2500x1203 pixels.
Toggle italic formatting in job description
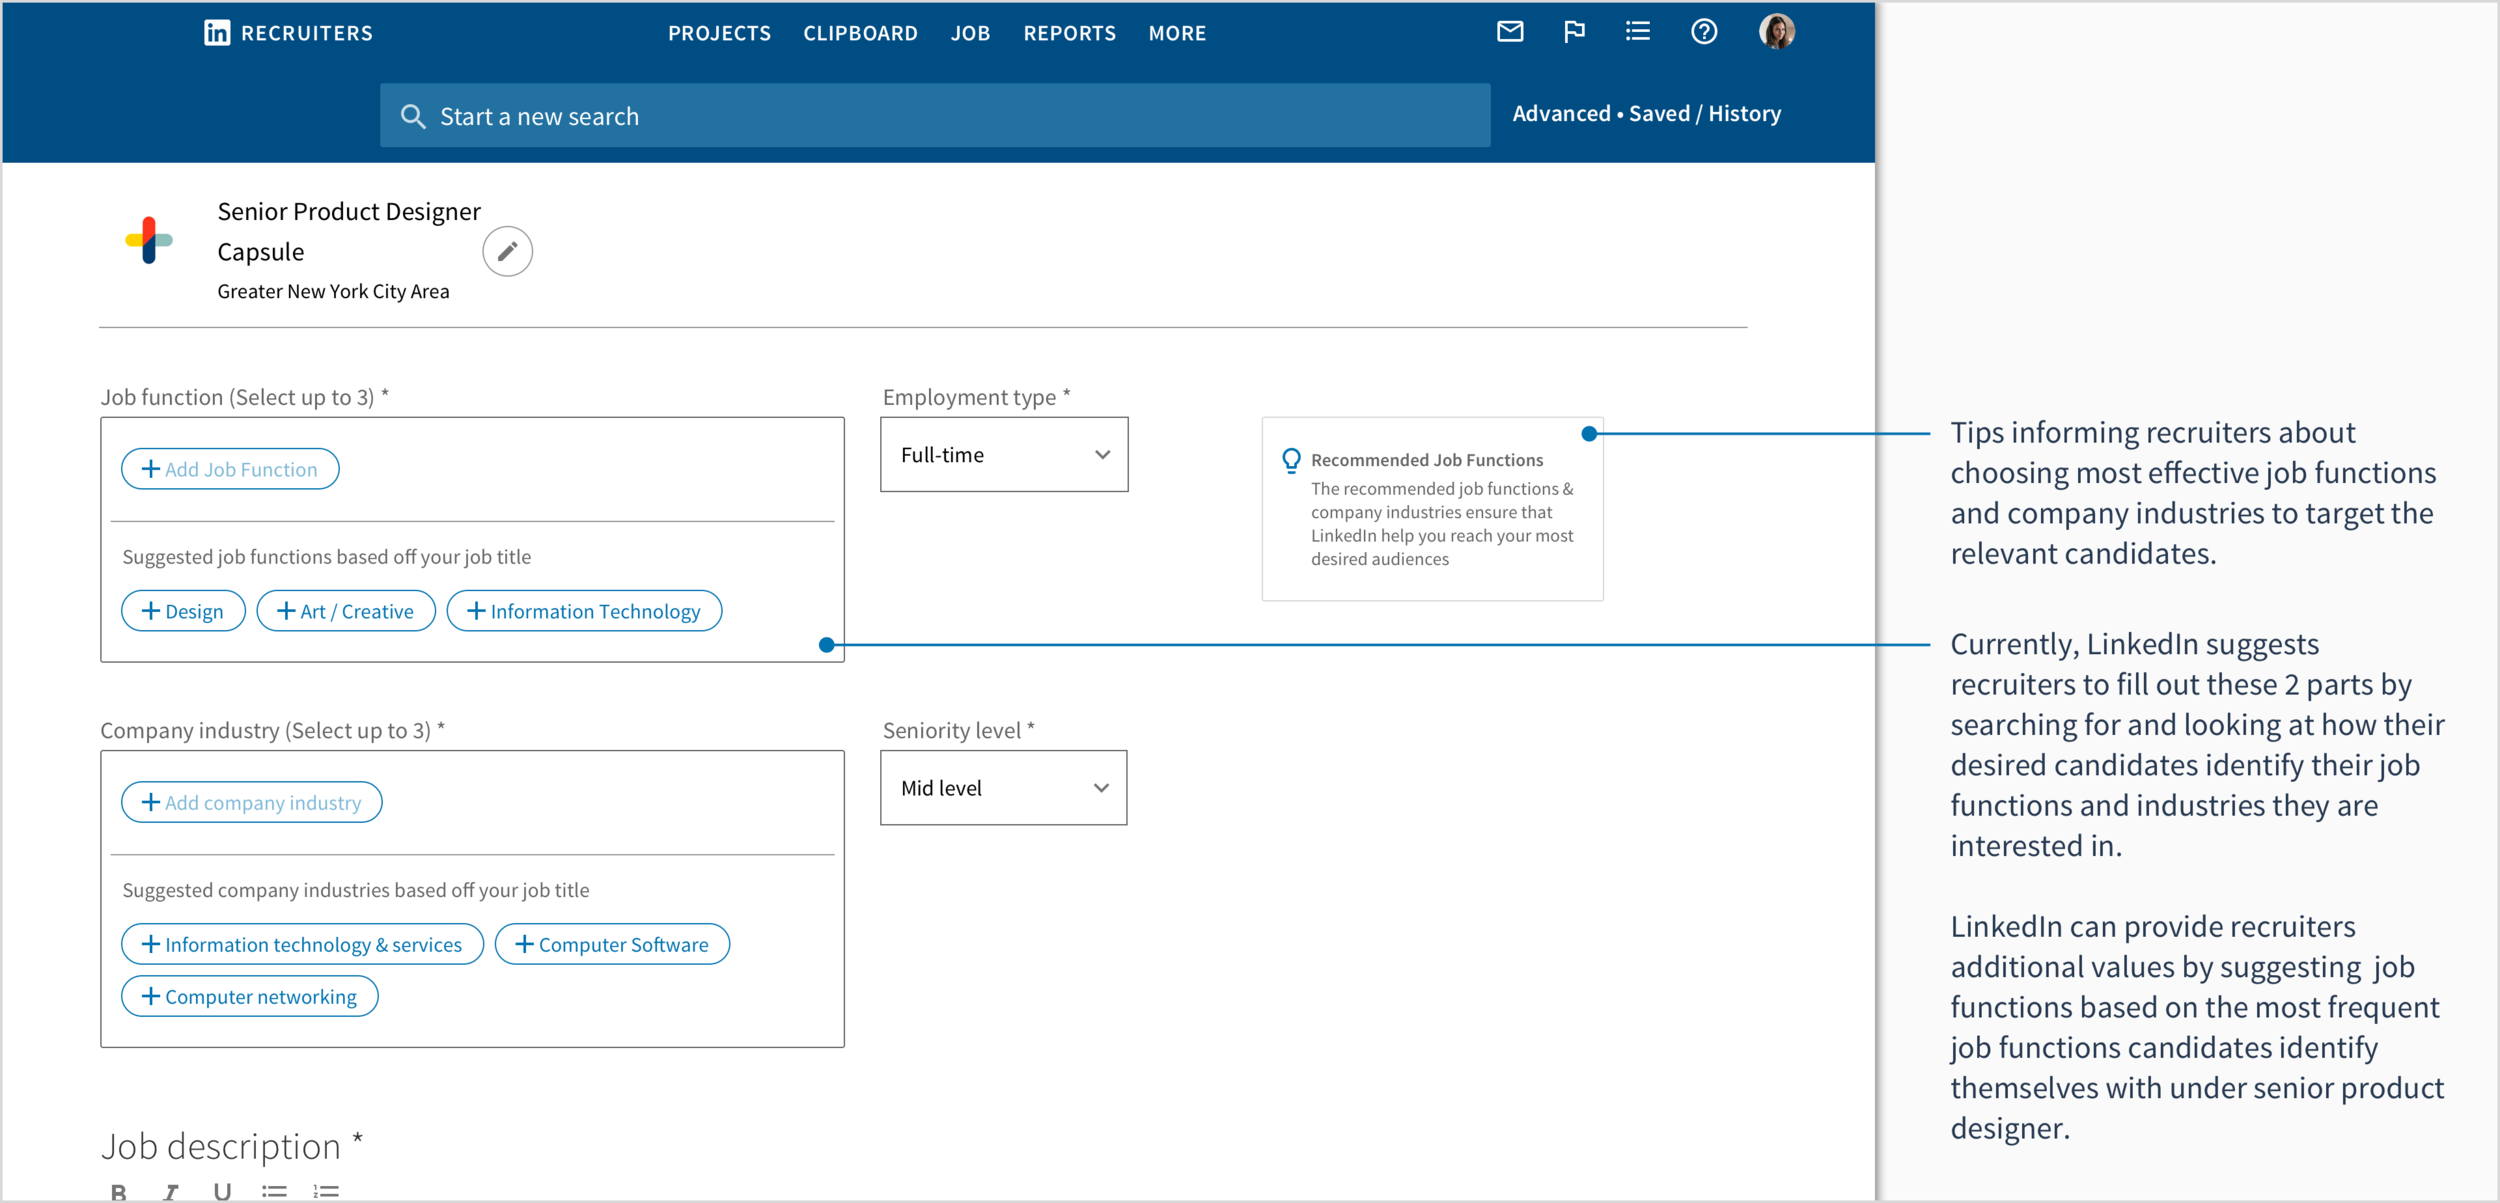[171, 1191]
